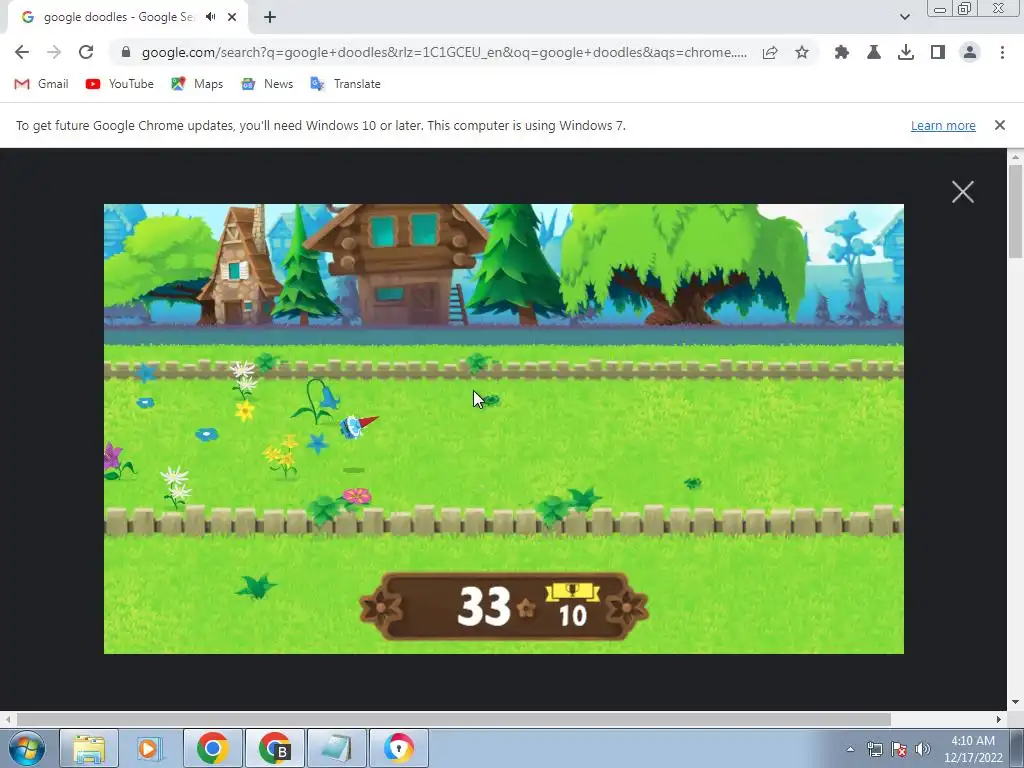Open the rightmost taskbar app icon
This screenshot has width=1024, height=768.
coord(399,748)
